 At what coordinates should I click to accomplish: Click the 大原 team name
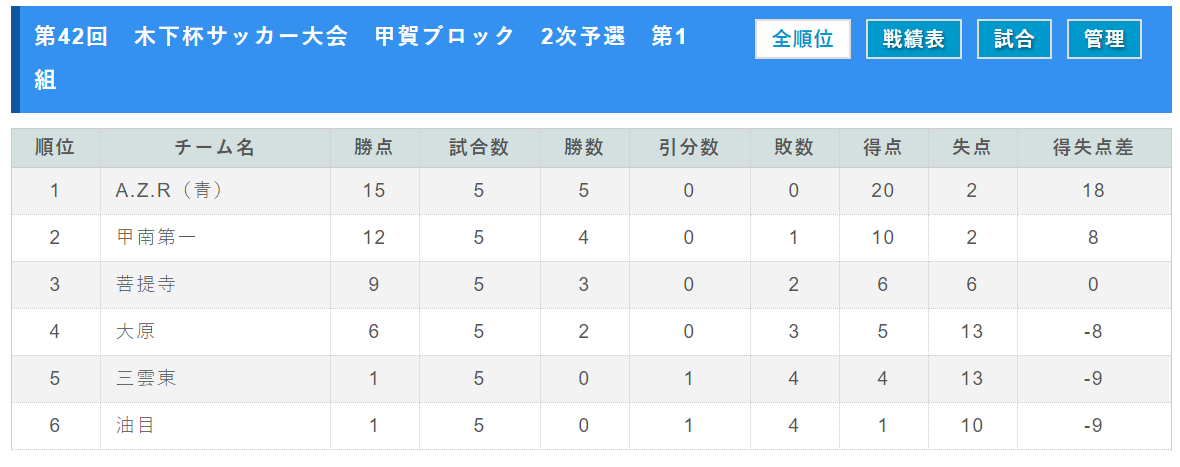(135, 332)
